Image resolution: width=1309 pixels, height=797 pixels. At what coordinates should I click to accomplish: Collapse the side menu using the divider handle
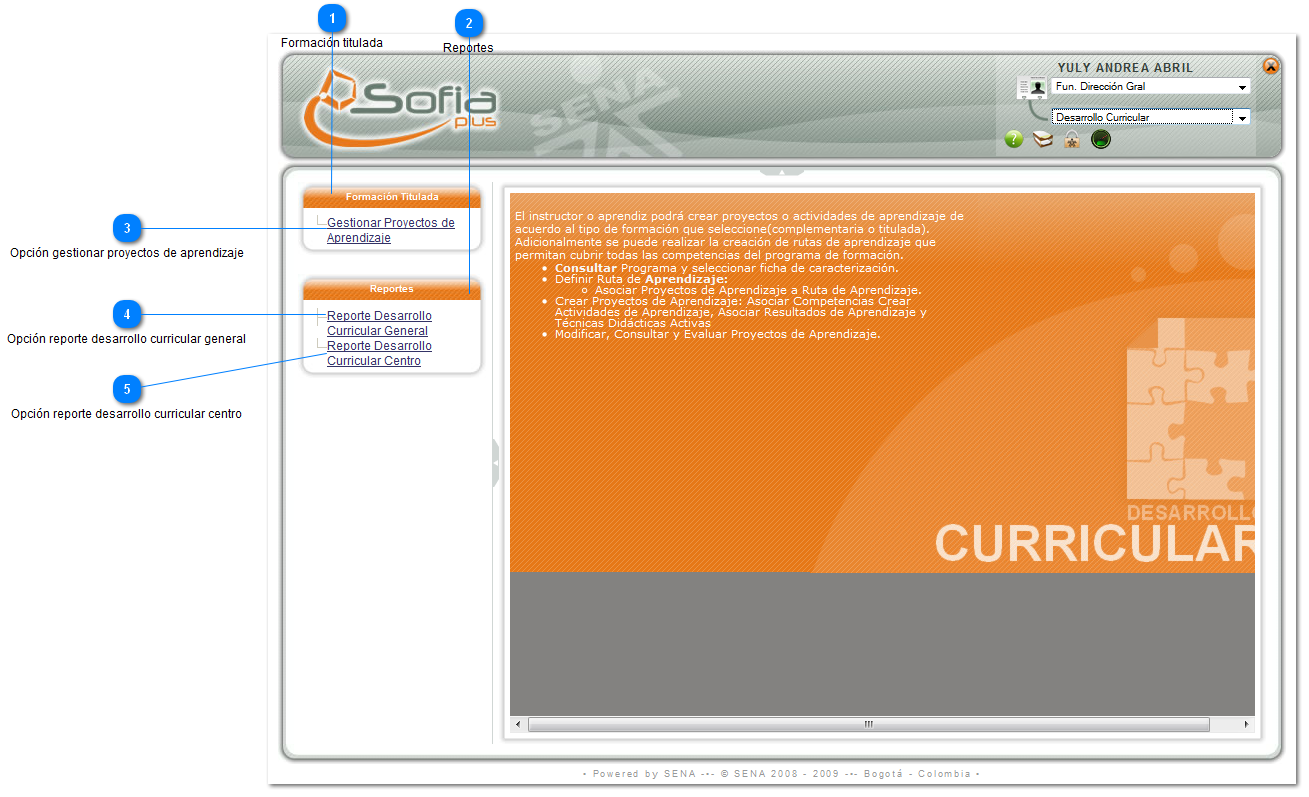(x=495, y=463)
